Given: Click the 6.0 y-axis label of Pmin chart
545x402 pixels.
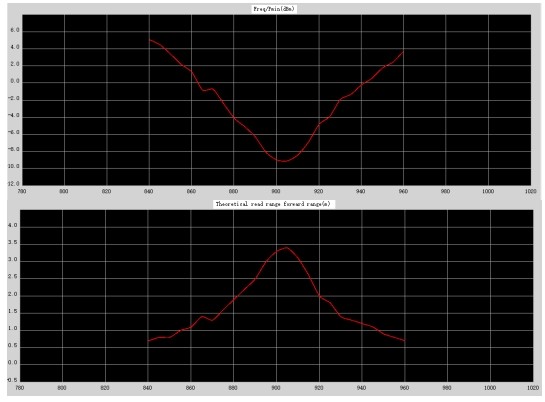Looking at the screenshot, I should point(15,31).
